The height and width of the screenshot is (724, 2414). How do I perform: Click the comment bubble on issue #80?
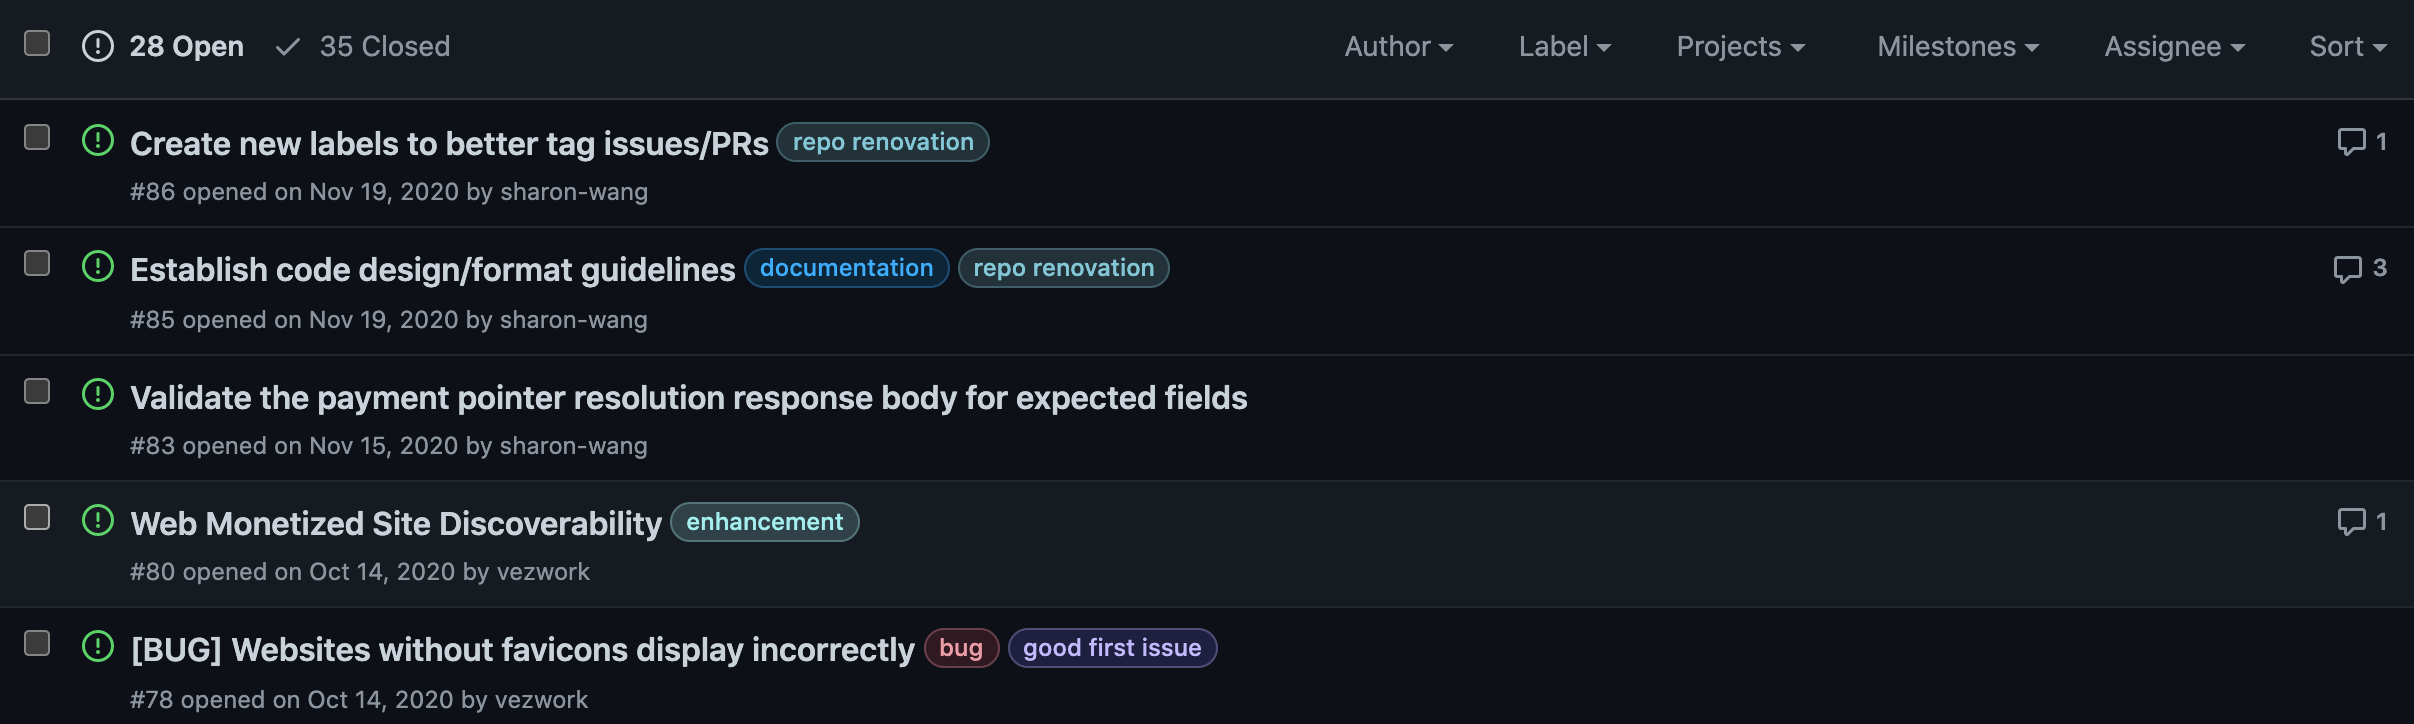click(2351, 522)
